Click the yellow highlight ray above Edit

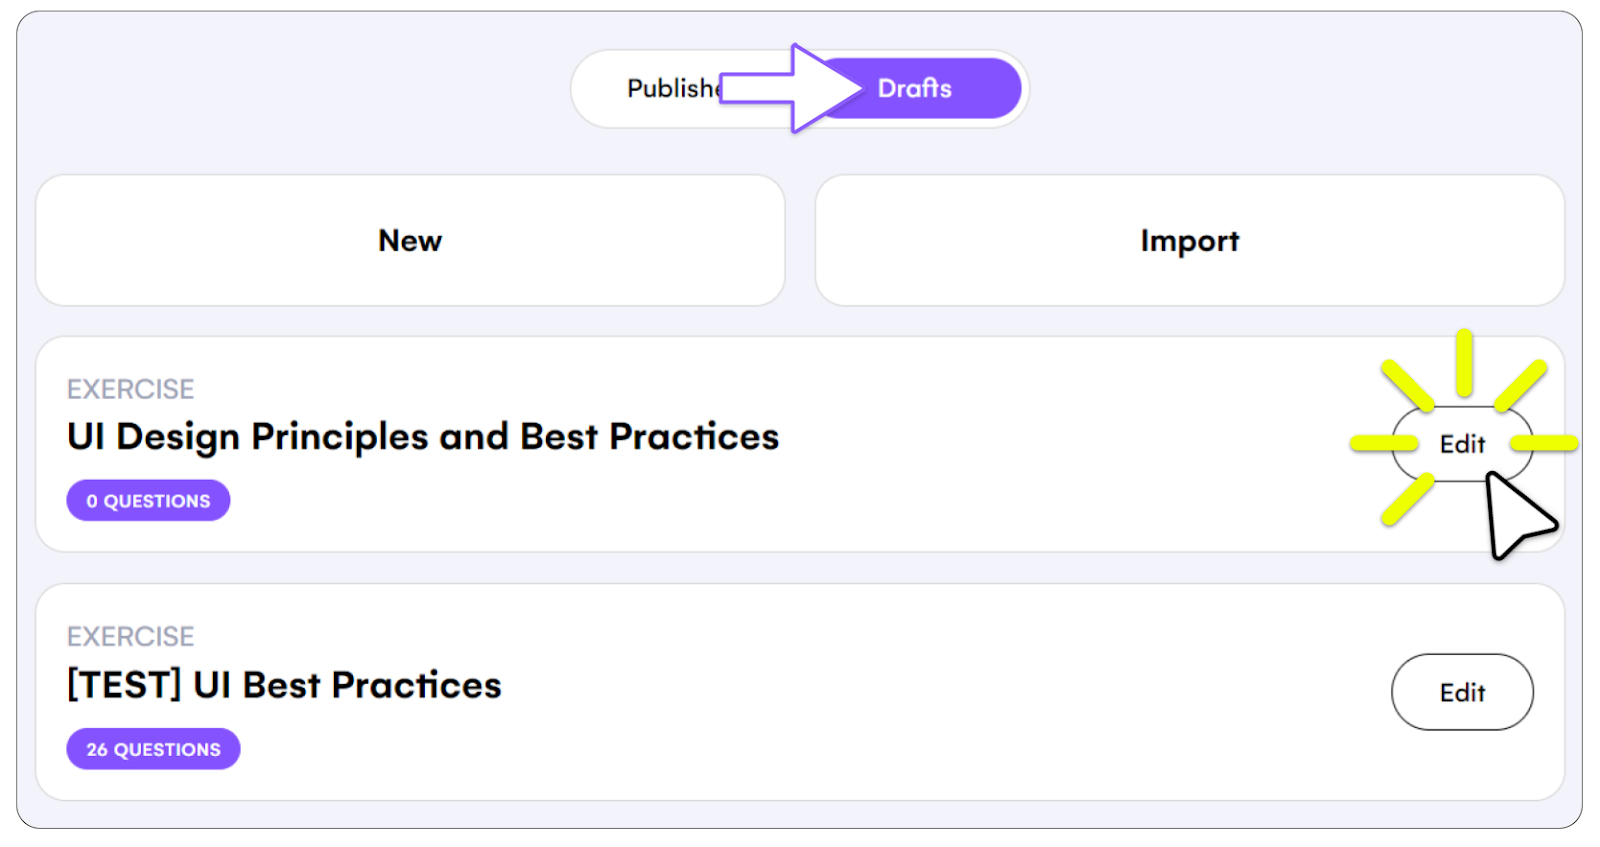[1464, 362]
